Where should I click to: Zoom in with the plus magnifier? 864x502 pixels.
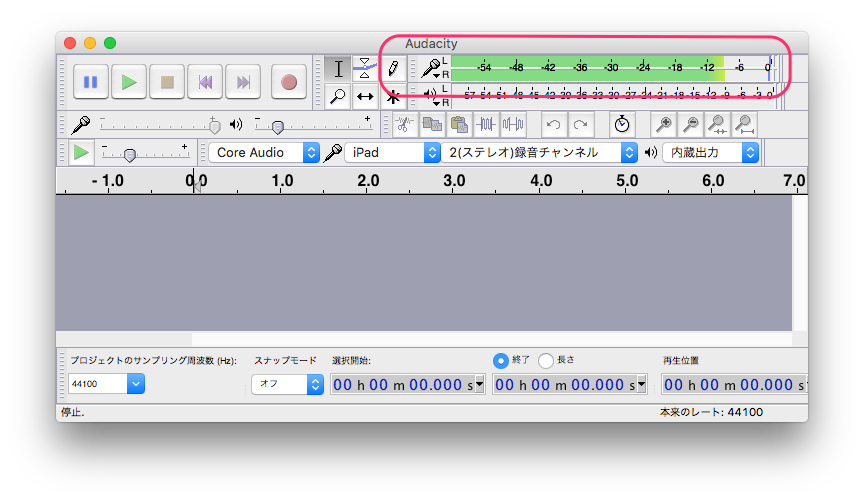point(663,125)
